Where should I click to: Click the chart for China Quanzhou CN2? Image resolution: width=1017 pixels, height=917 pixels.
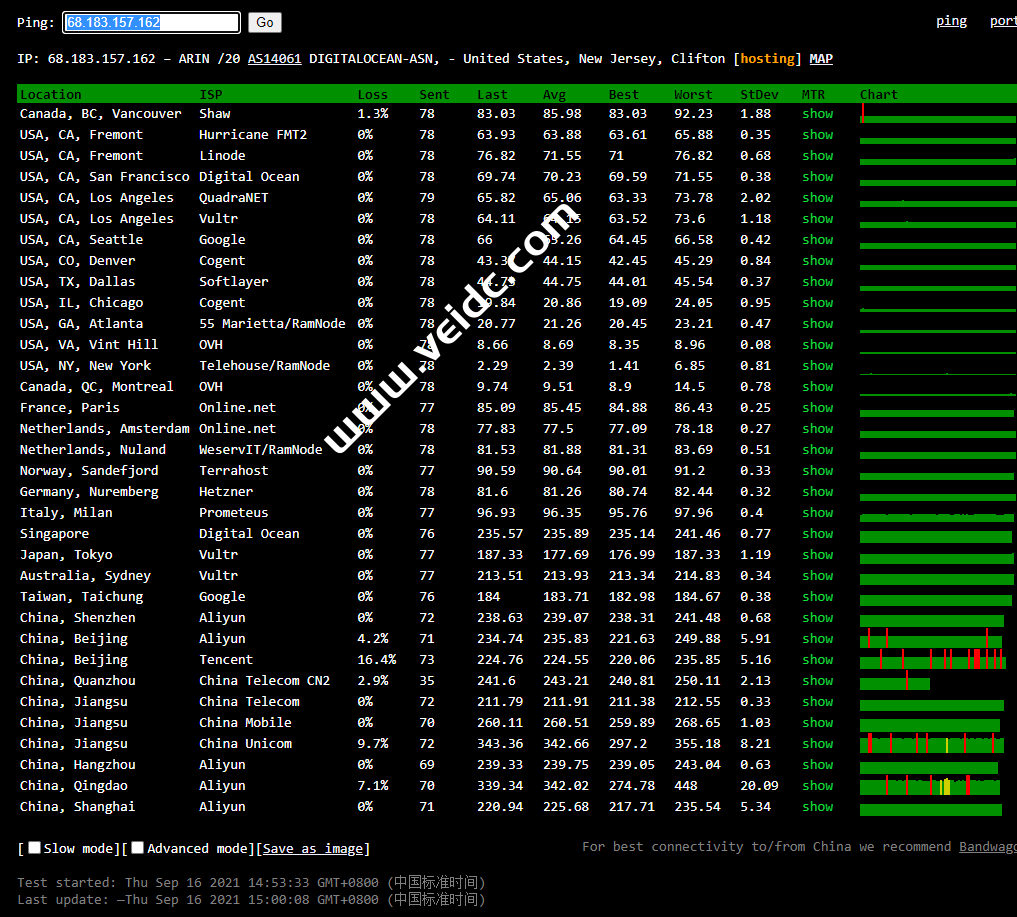pos(895,681)
